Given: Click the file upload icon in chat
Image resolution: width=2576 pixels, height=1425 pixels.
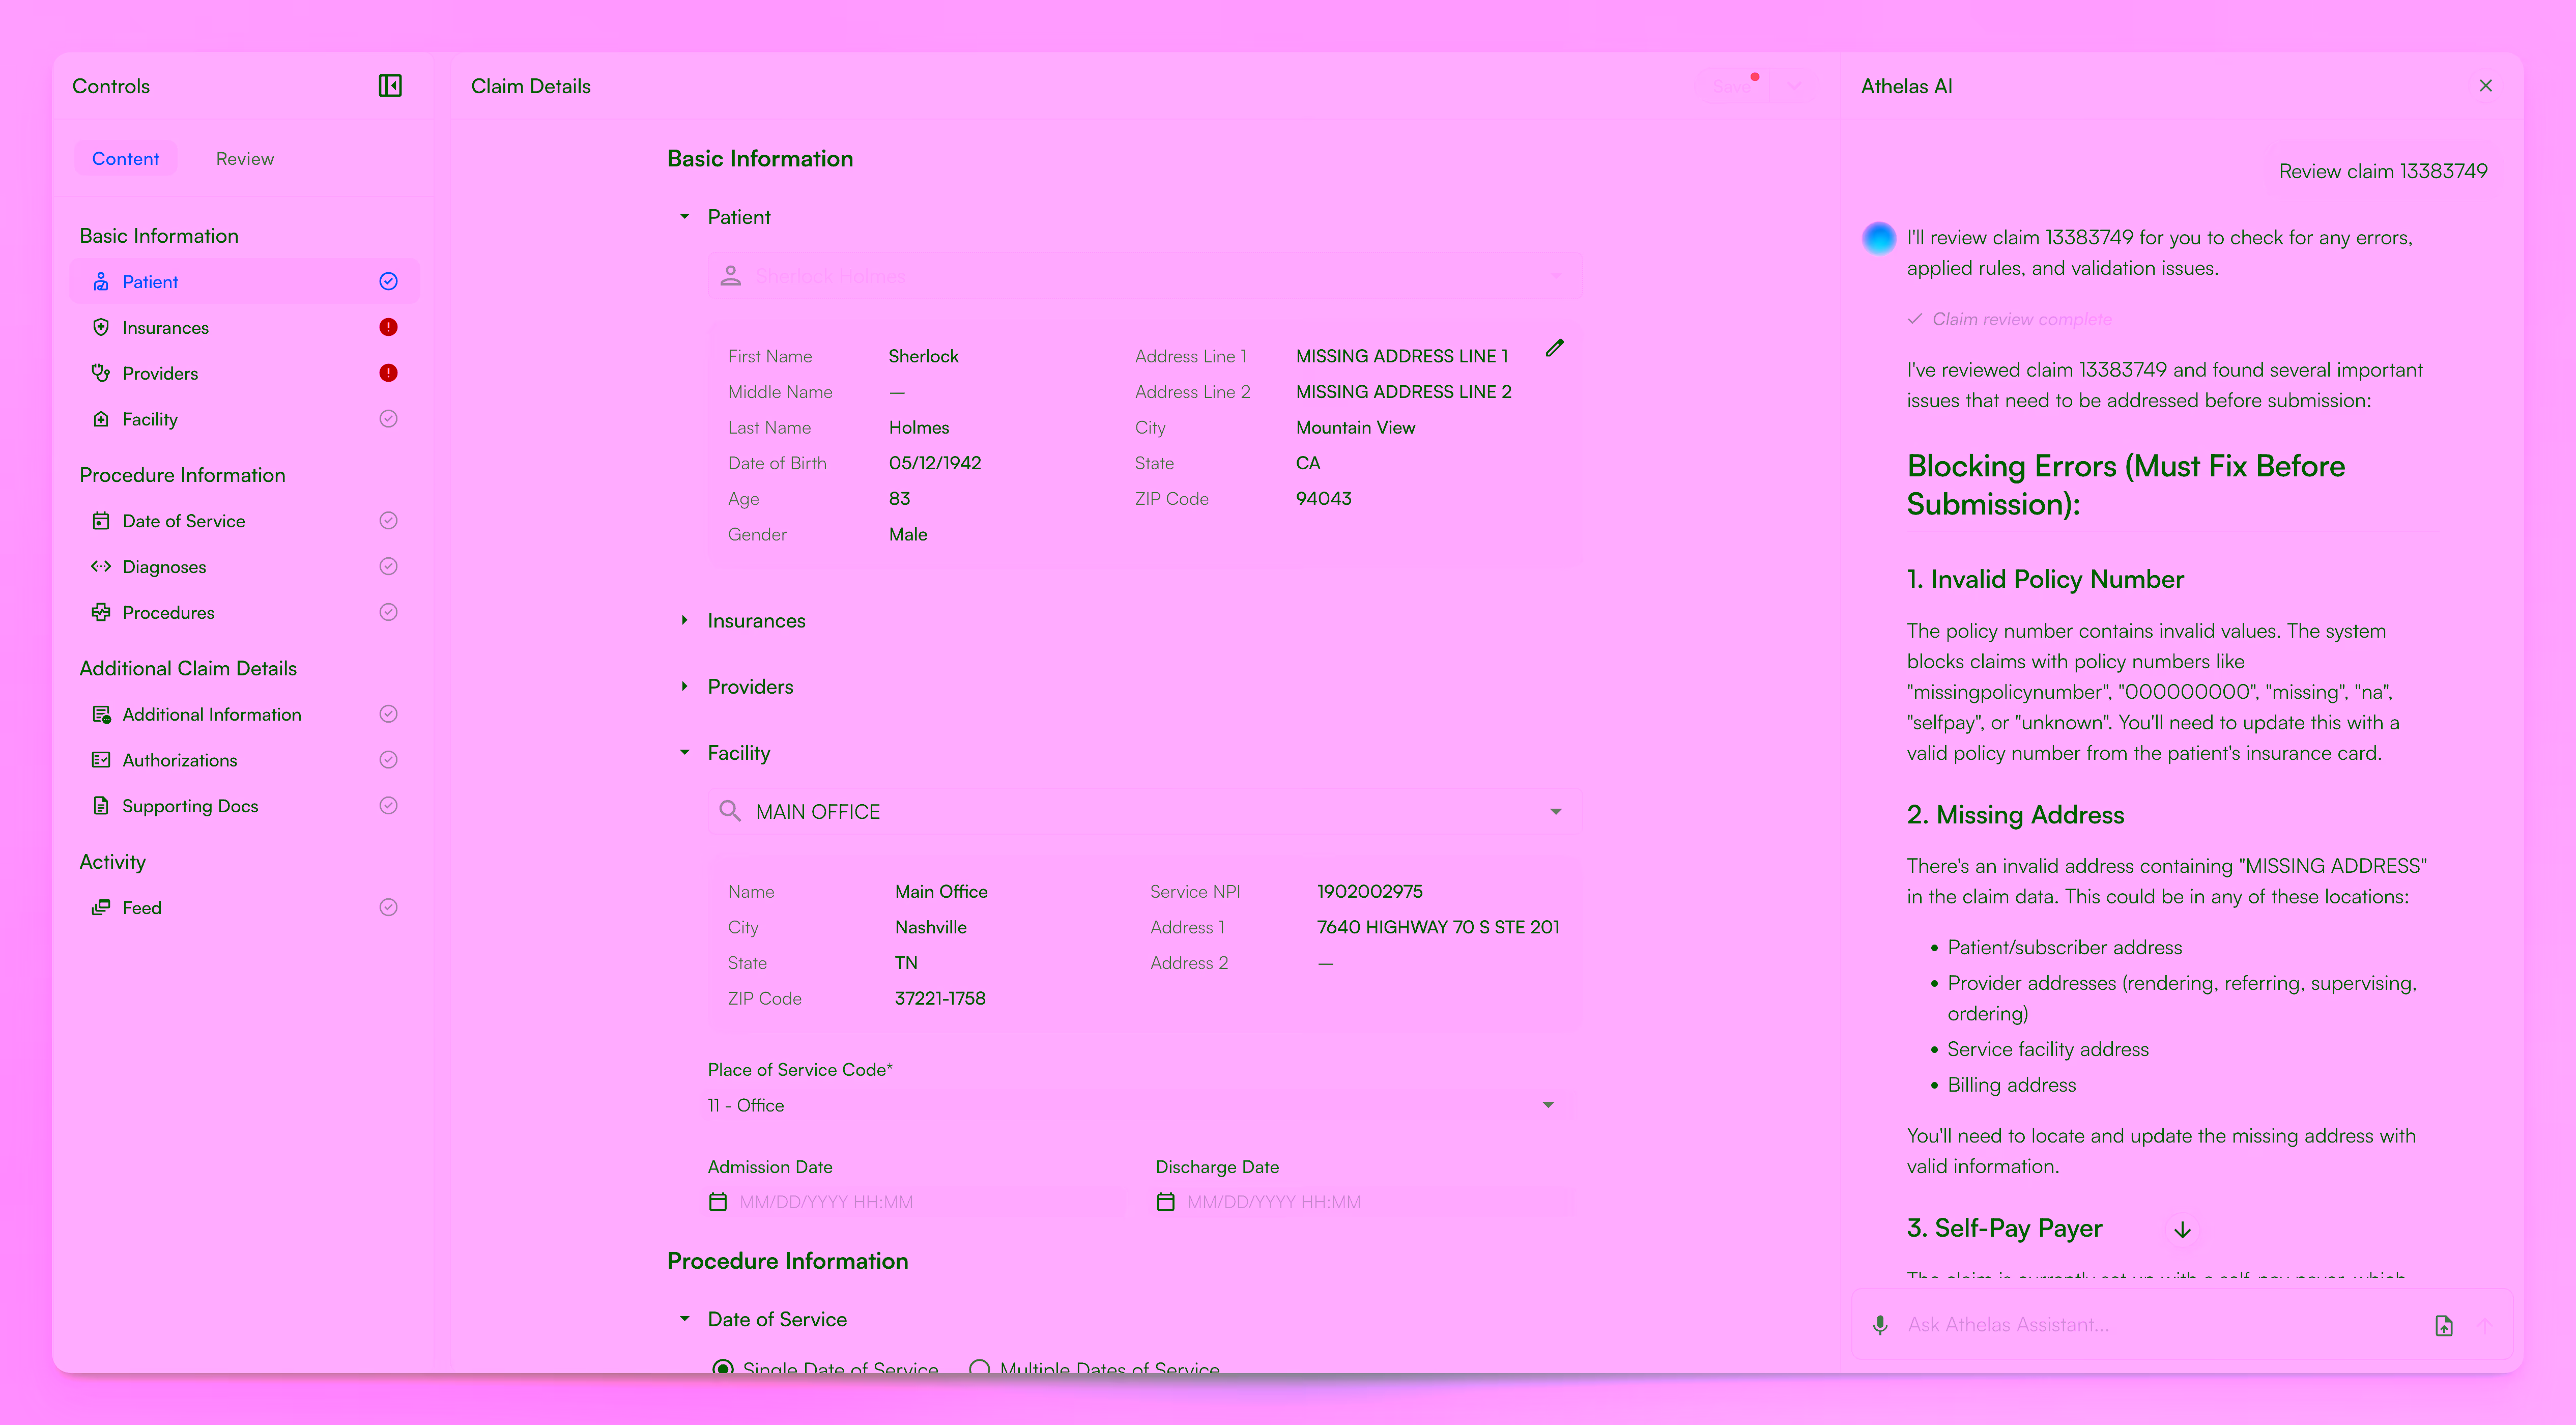Looking at the screenshot, I should [x=2443, y=1325].
